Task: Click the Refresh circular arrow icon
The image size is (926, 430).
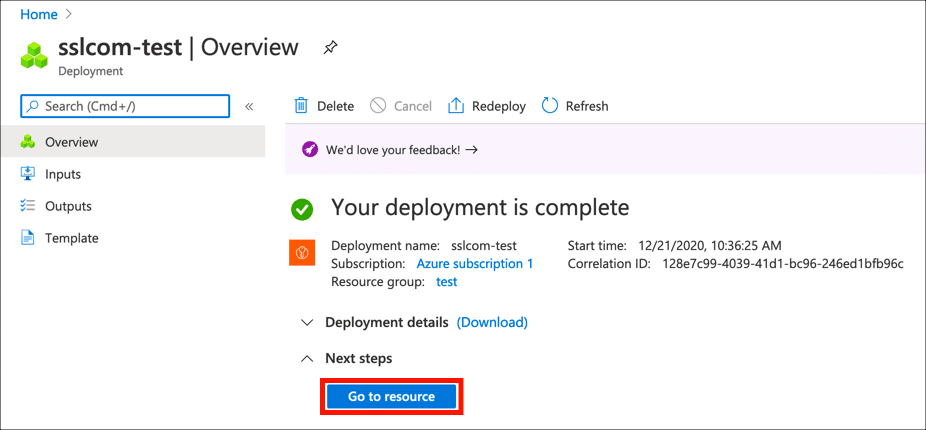Action: pyautogui.click(x=550, y=106)
